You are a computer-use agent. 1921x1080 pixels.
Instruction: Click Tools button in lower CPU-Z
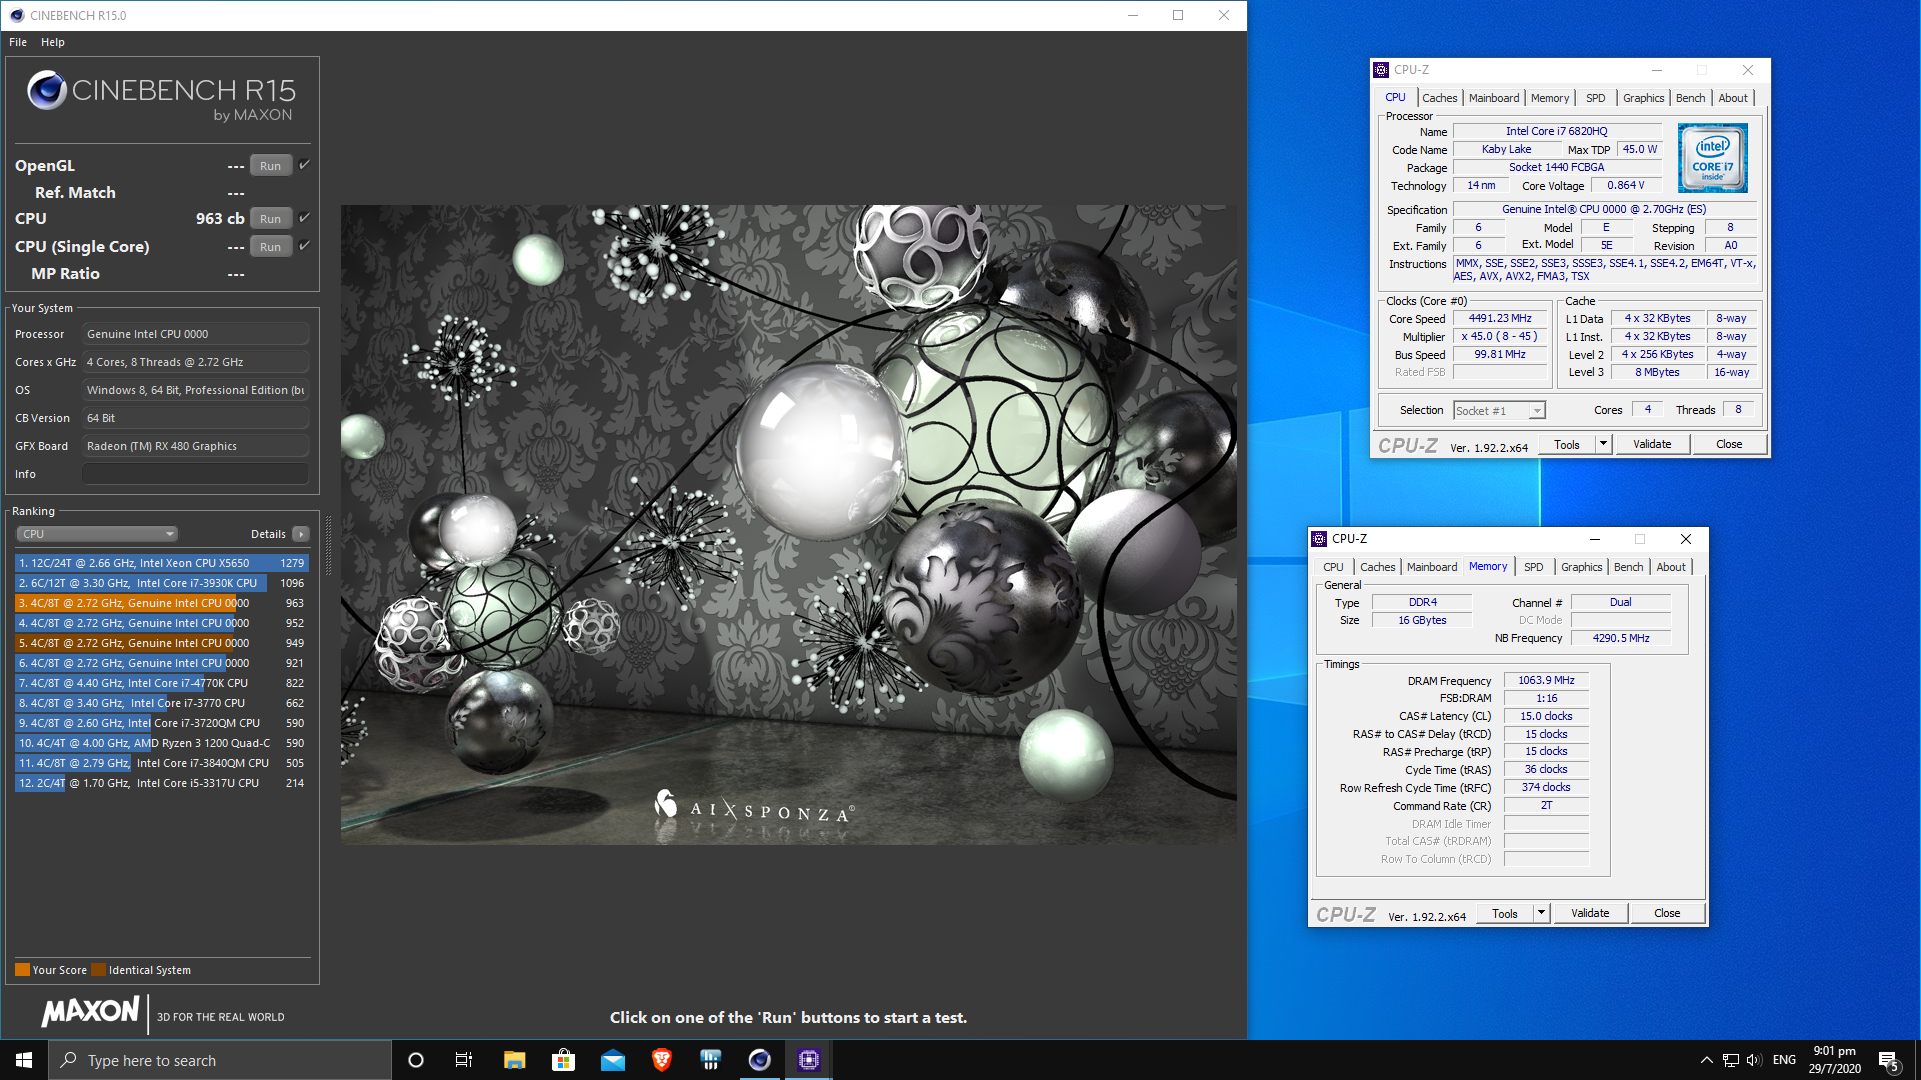pyautogui.click(x=1505, y=913)
